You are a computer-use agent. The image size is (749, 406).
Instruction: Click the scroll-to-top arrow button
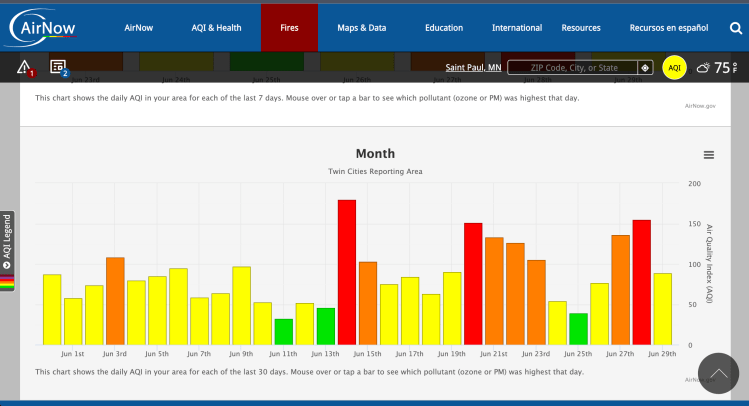(718, 373)
